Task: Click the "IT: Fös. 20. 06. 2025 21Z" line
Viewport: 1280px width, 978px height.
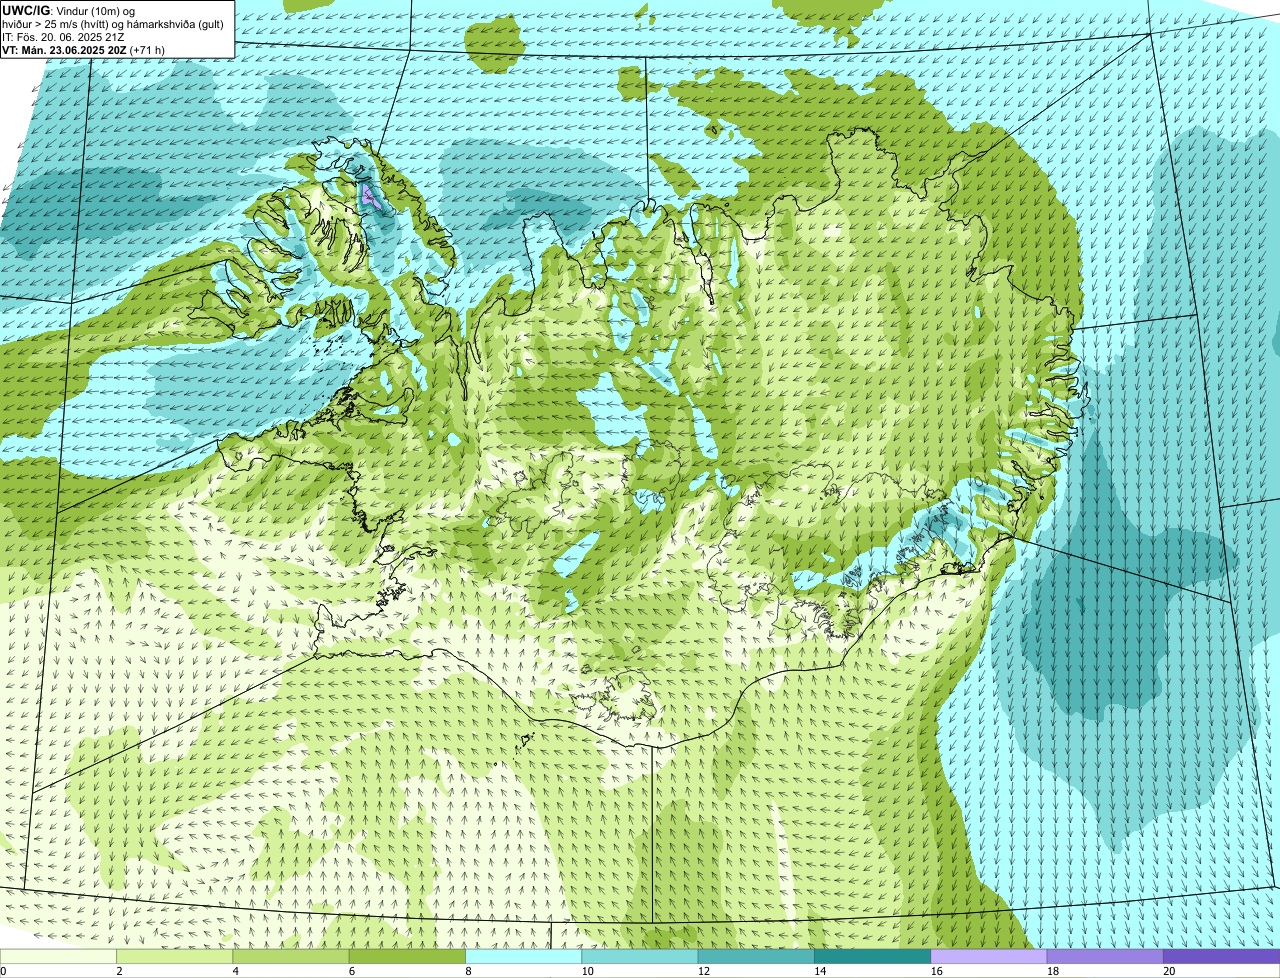Action: click(63, 37)
